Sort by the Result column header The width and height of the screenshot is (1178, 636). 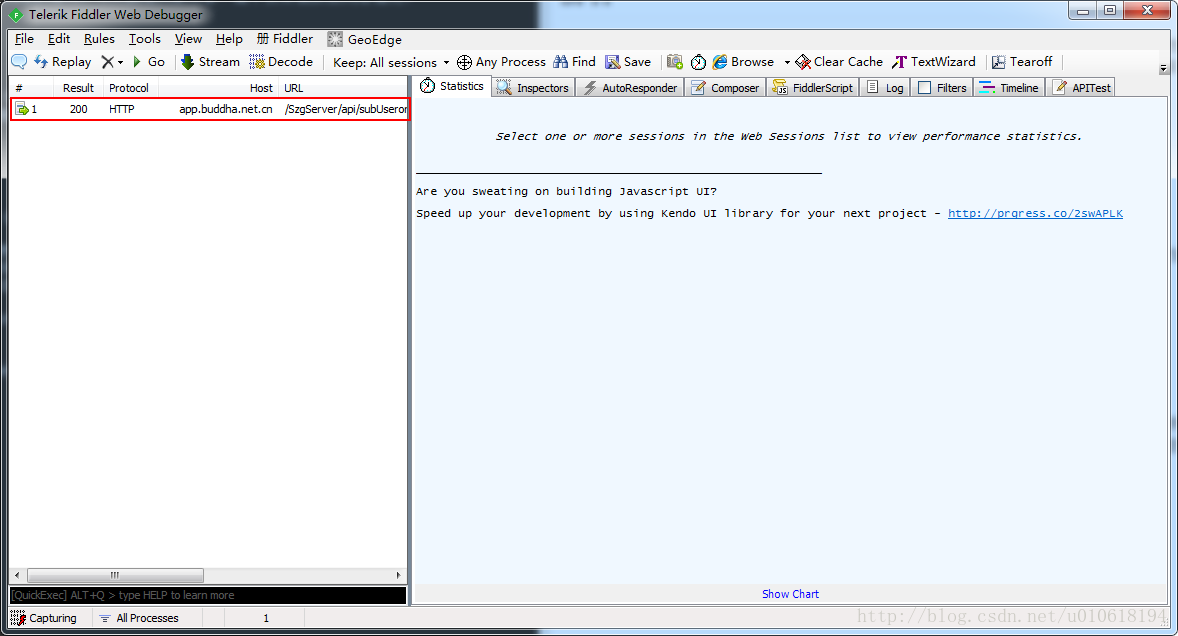78,88
